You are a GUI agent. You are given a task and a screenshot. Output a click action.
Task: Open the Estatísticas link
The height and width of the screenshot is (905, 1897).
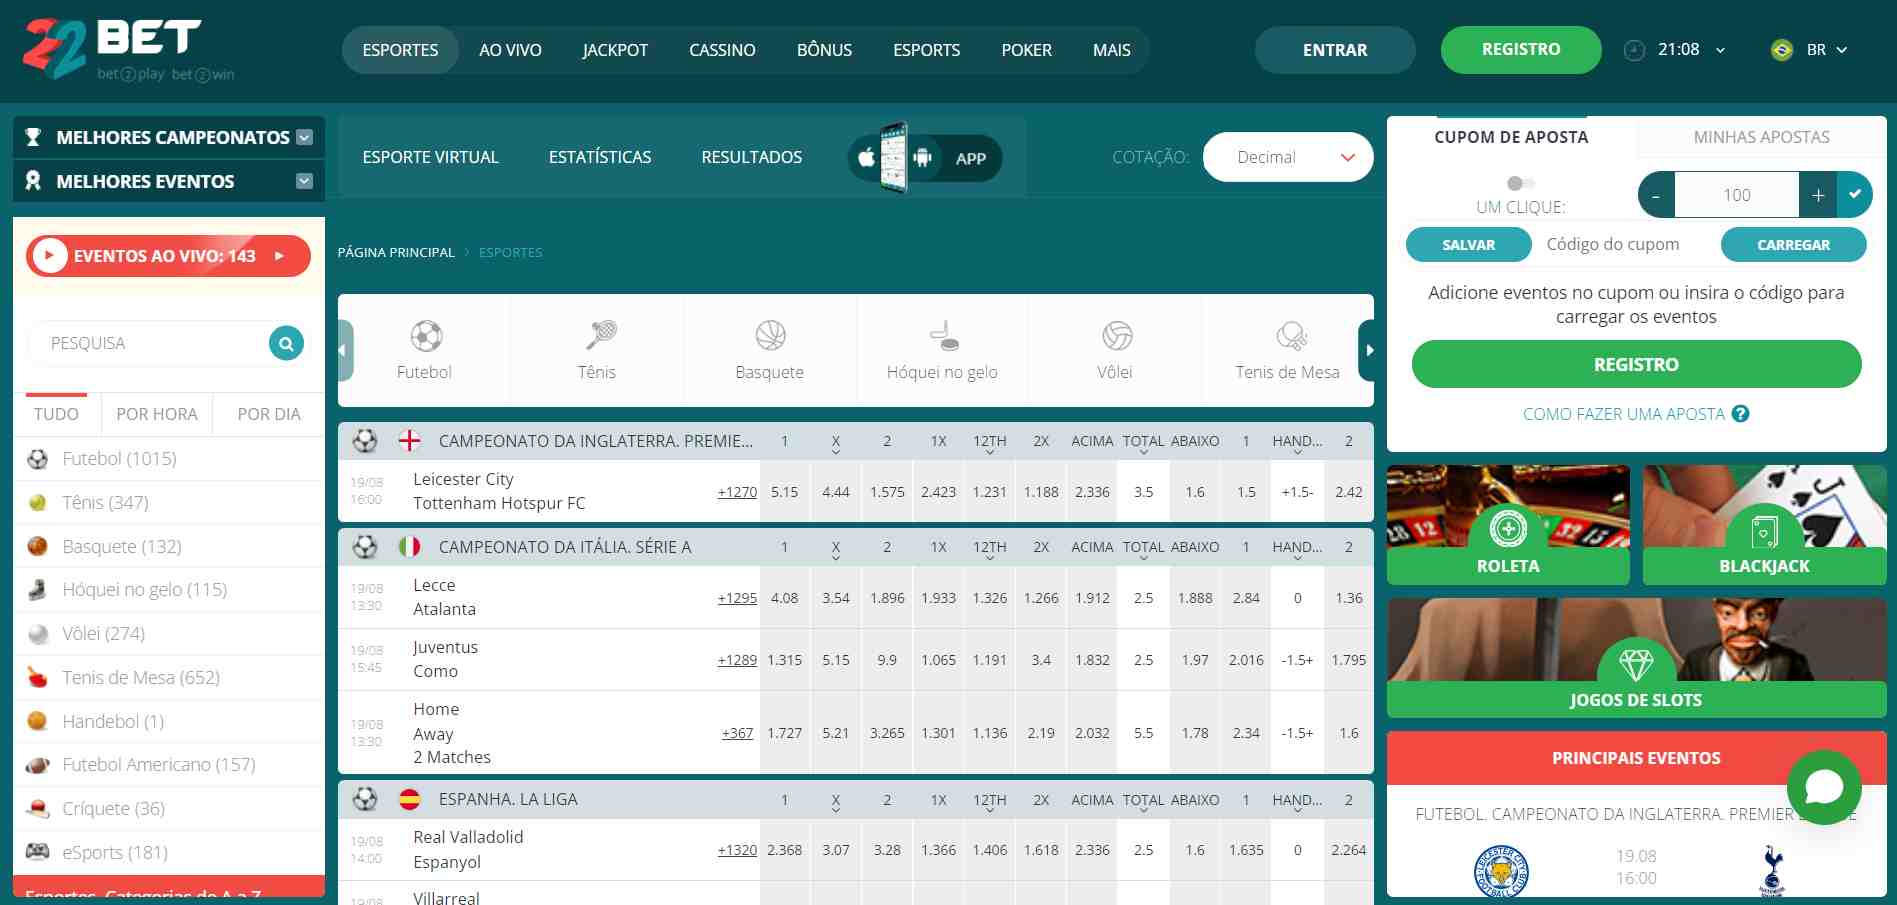point(600,157)
